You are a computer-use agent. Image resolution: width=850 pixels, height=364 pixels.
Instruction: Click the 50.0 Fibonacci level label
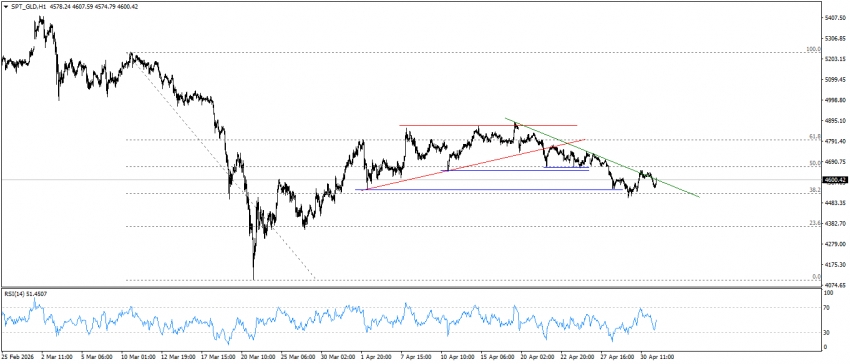[815, 162]
